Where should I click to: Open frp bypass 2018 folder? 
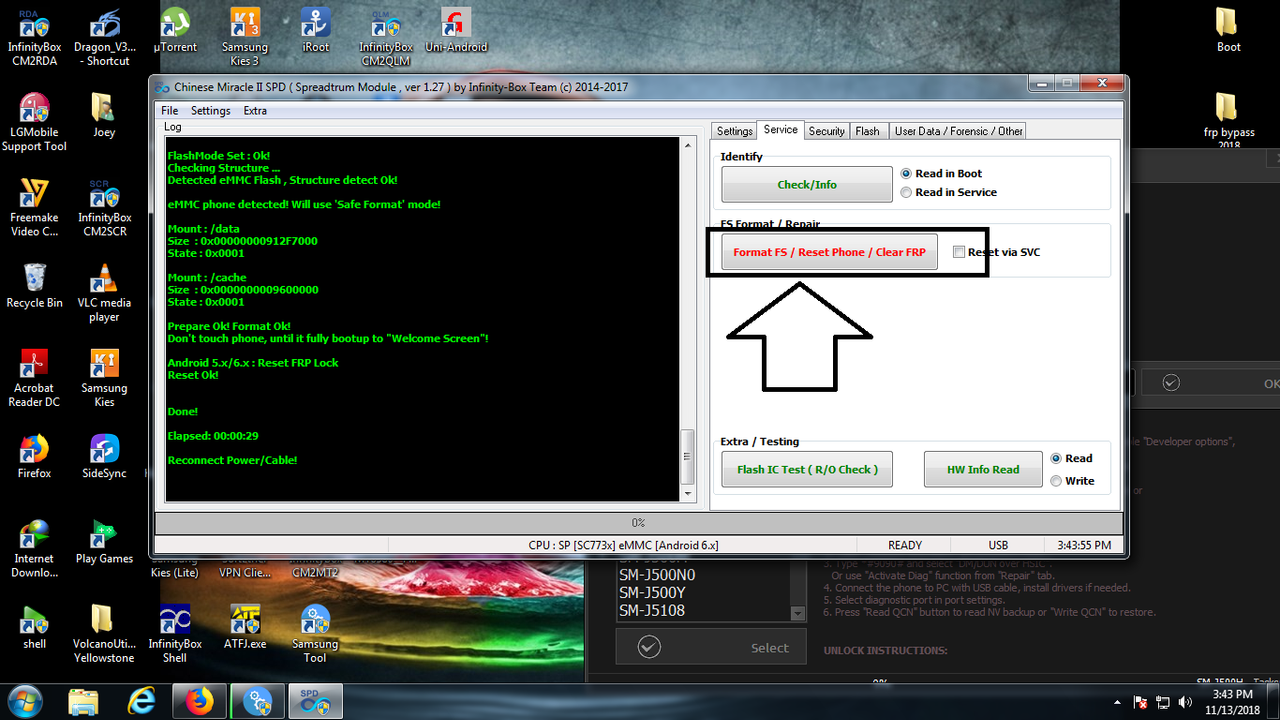1228,120
